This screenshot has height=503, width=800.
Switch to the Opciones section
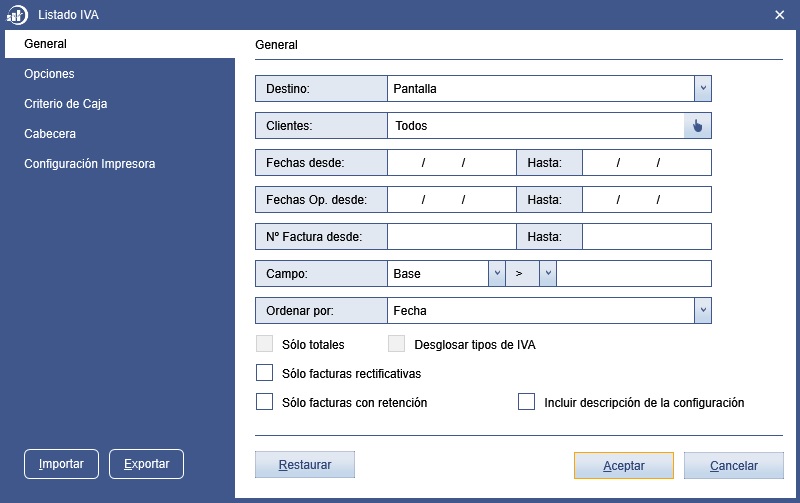click(x=49, y=74)
